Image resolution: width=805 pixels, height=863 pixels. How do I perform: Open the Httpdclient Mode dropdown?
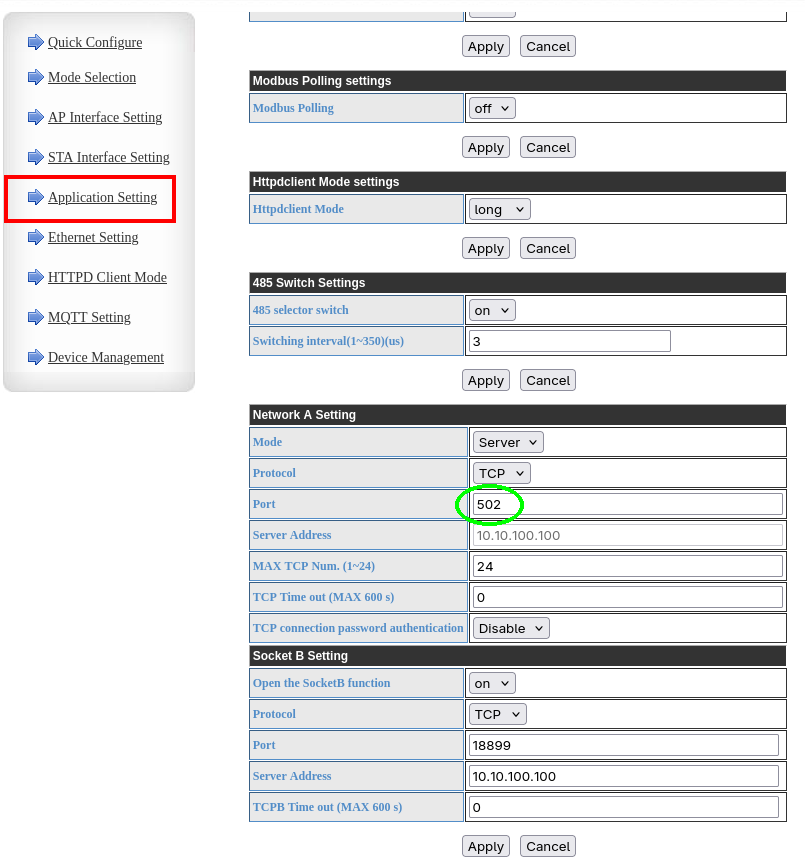click(499, 209)
